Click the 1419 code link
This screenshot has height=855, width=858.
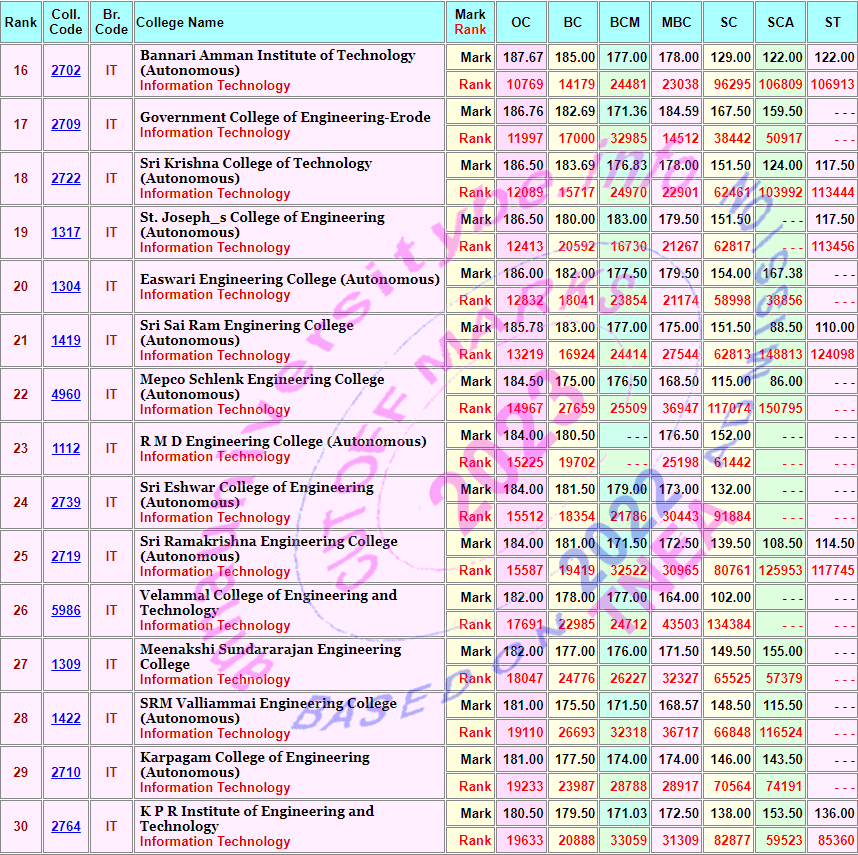pyautogui.click(x=66, y=341)
